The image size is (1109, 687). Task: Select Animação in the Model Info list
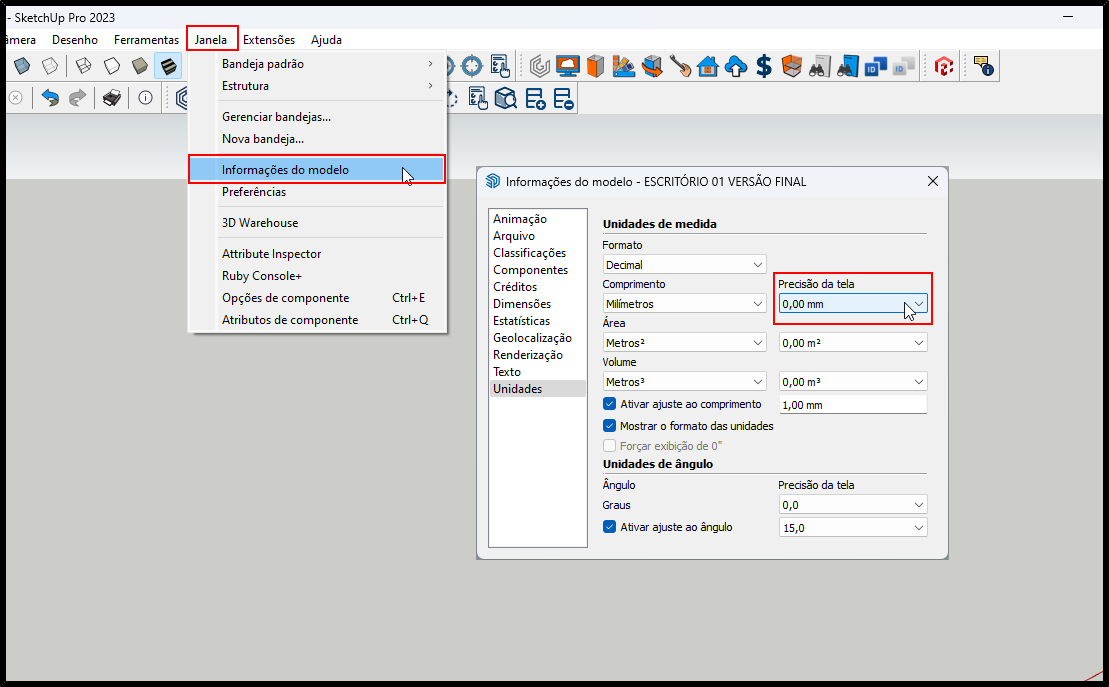(538, 219)
